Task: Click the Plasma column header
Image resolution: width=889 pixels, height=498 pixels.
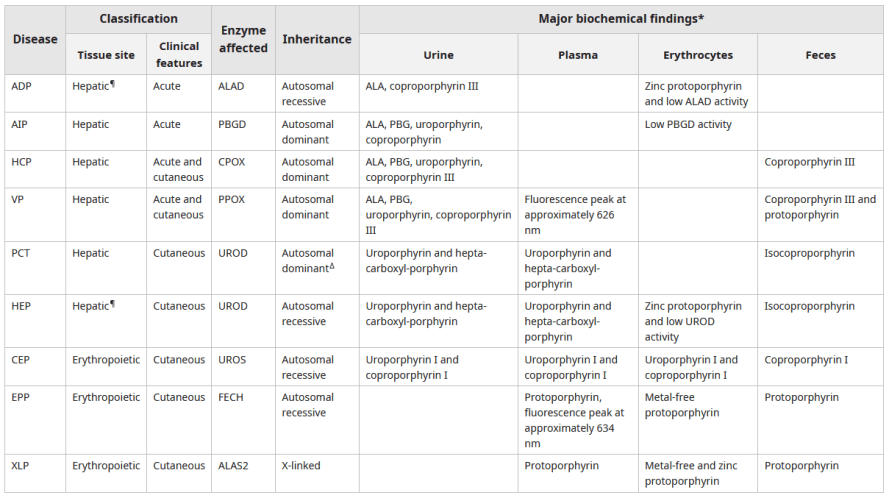Action: click(x=578, y=55)
